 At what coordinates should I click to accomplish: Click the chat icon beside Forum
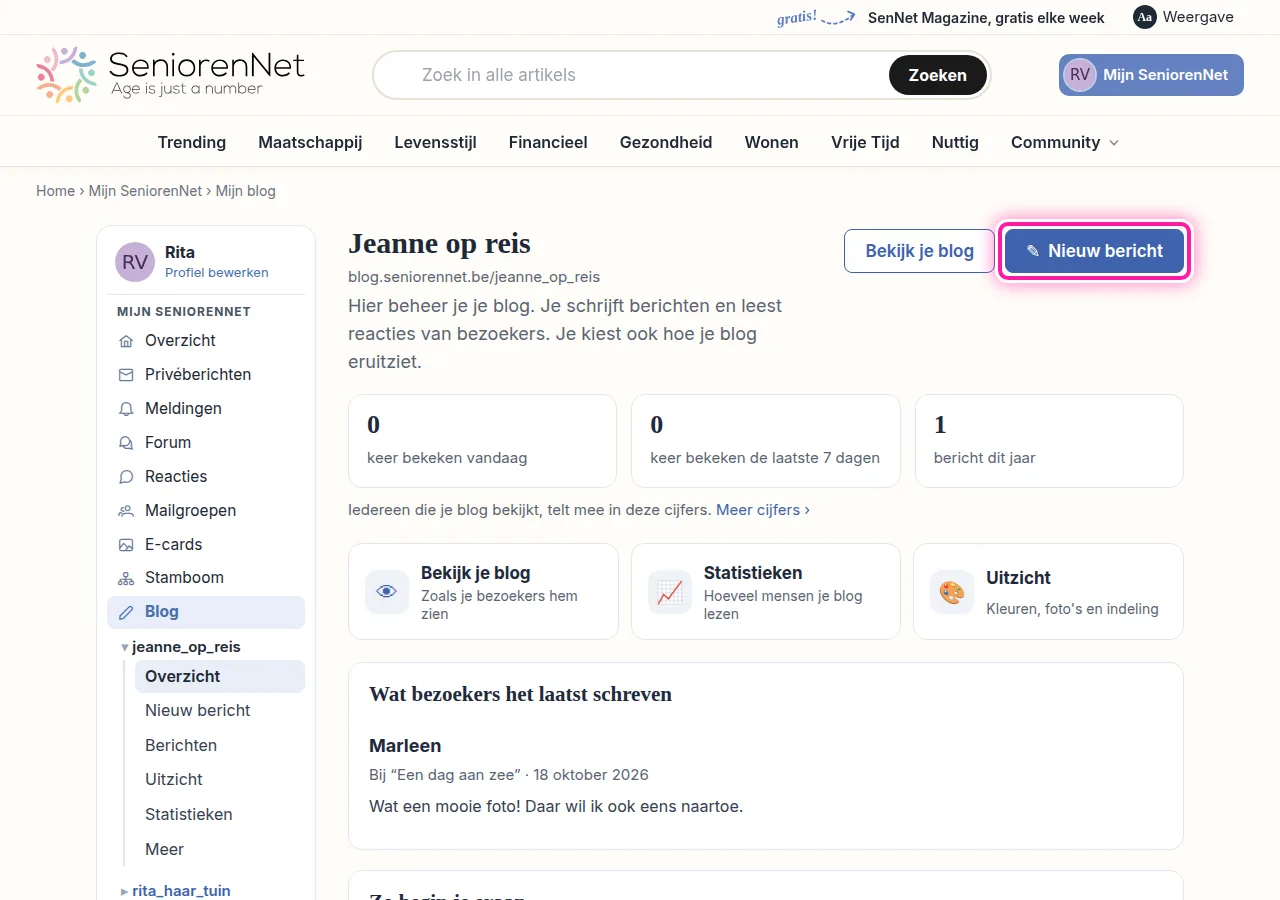(x=126, y=443)
